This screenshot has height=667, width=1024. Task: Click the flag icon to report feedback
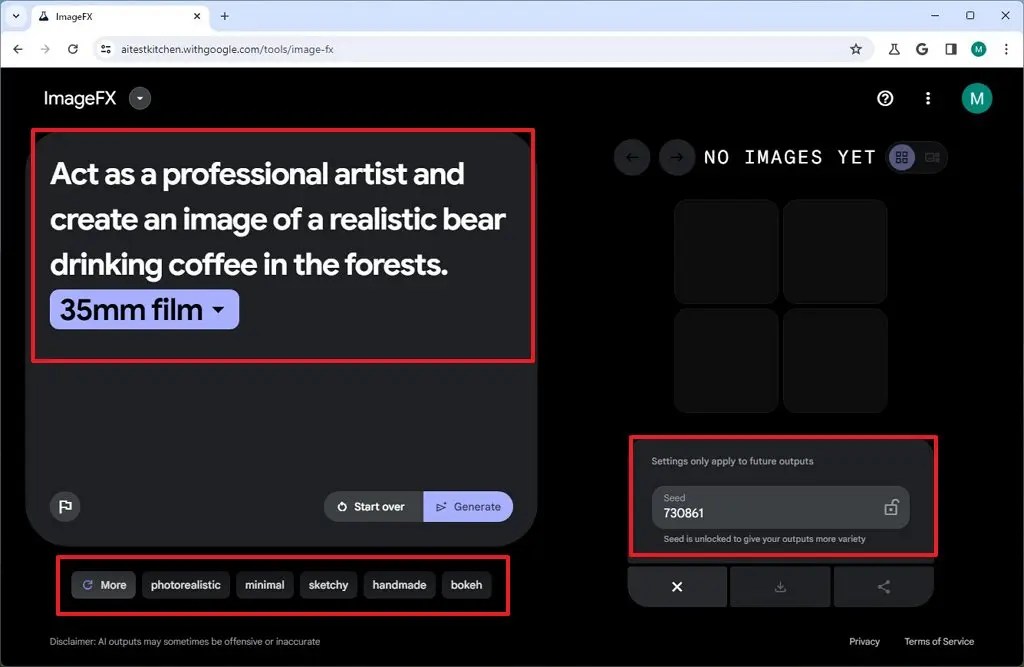click(65, 506)
